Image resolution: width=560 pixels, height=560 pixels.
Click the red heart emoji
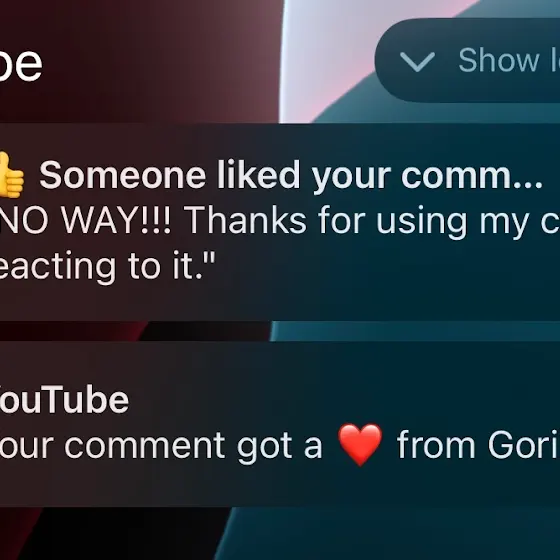pos(360,444)
